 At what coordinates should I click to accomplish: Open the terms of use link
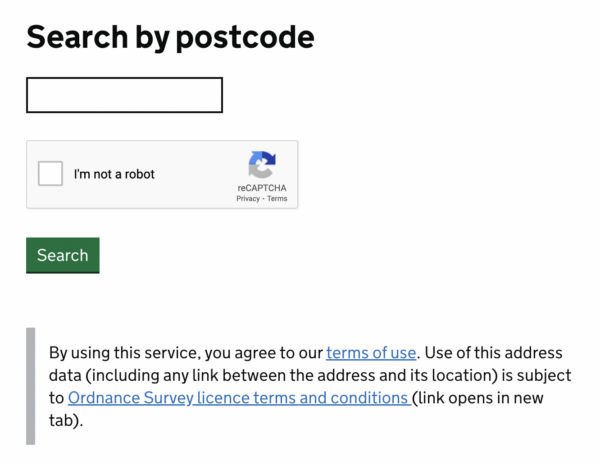pos(371,353)
